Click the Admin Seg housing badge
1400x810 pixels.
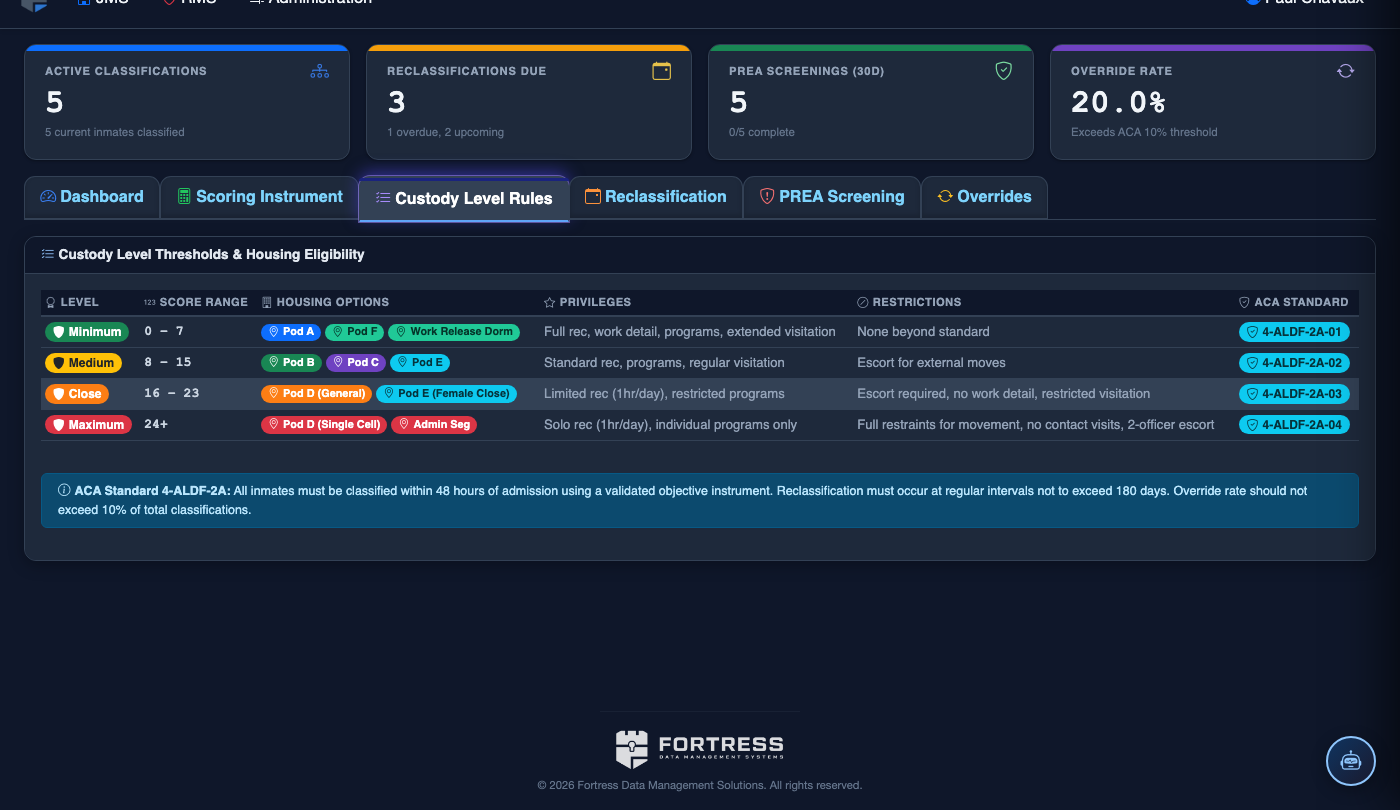[434, 425]
